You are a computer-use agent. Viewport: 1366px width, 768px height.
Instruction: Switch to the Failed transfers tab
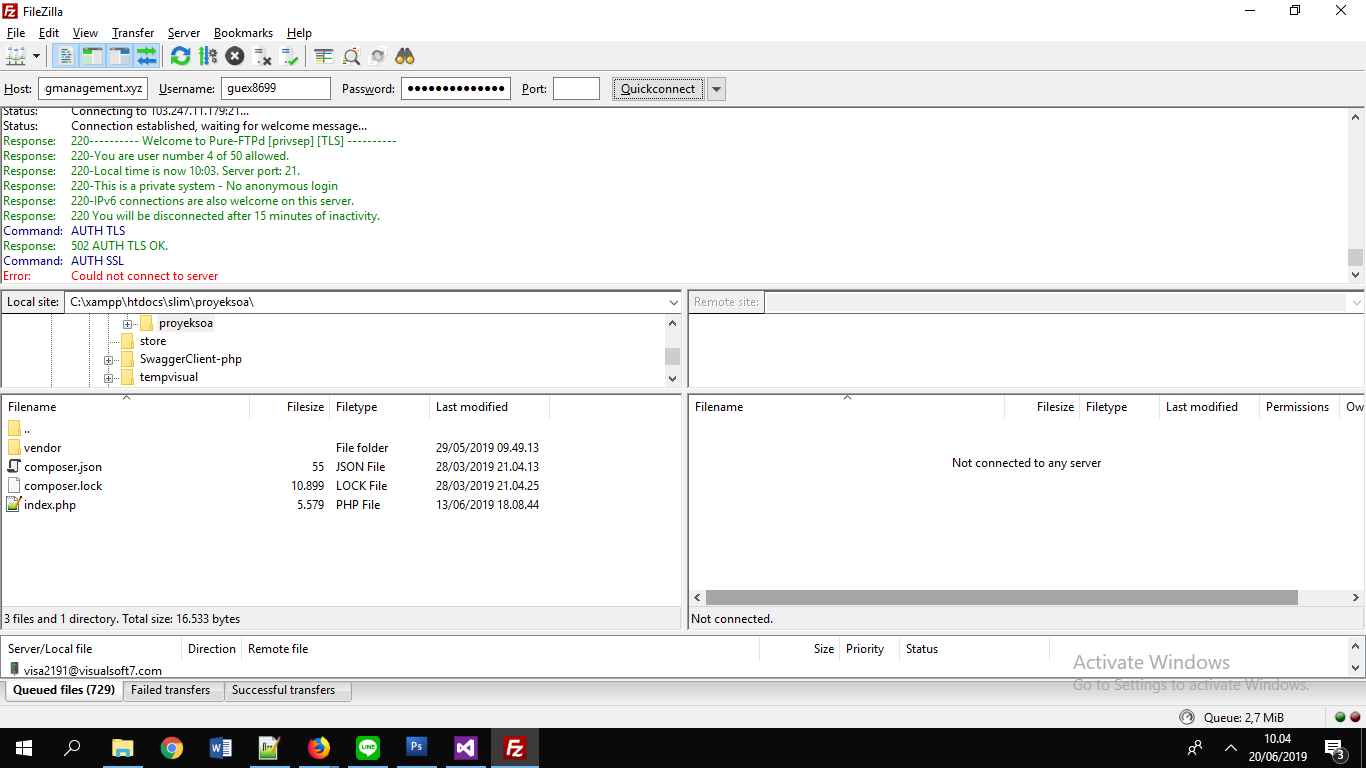171,690
